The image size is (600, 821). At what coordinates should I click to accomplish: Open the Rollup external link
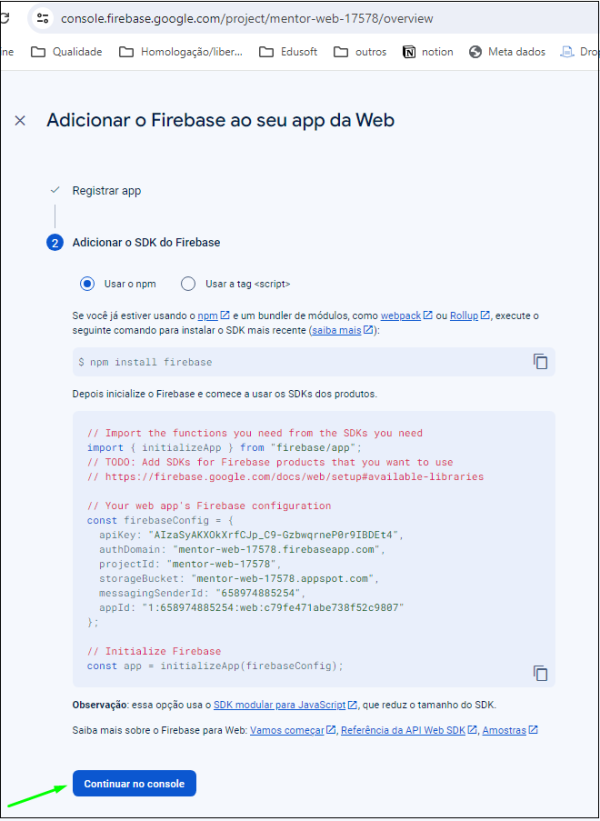[x=470, y=316]
